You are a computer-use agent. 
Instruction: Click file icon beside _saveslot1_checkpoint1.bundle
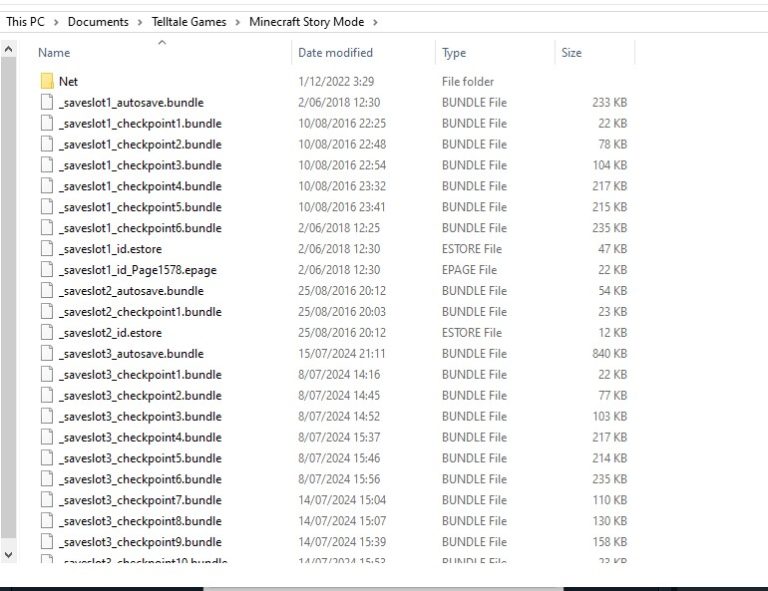click(47, 123)
